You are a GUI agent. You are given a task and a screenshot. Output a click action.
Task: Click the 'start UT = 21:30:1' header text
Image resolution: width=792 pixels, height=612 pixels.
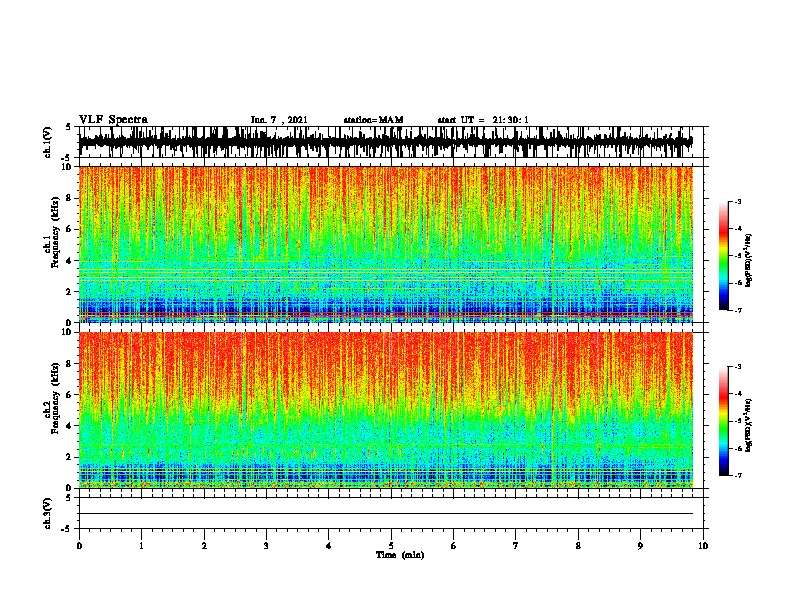[x=483, y=120]
